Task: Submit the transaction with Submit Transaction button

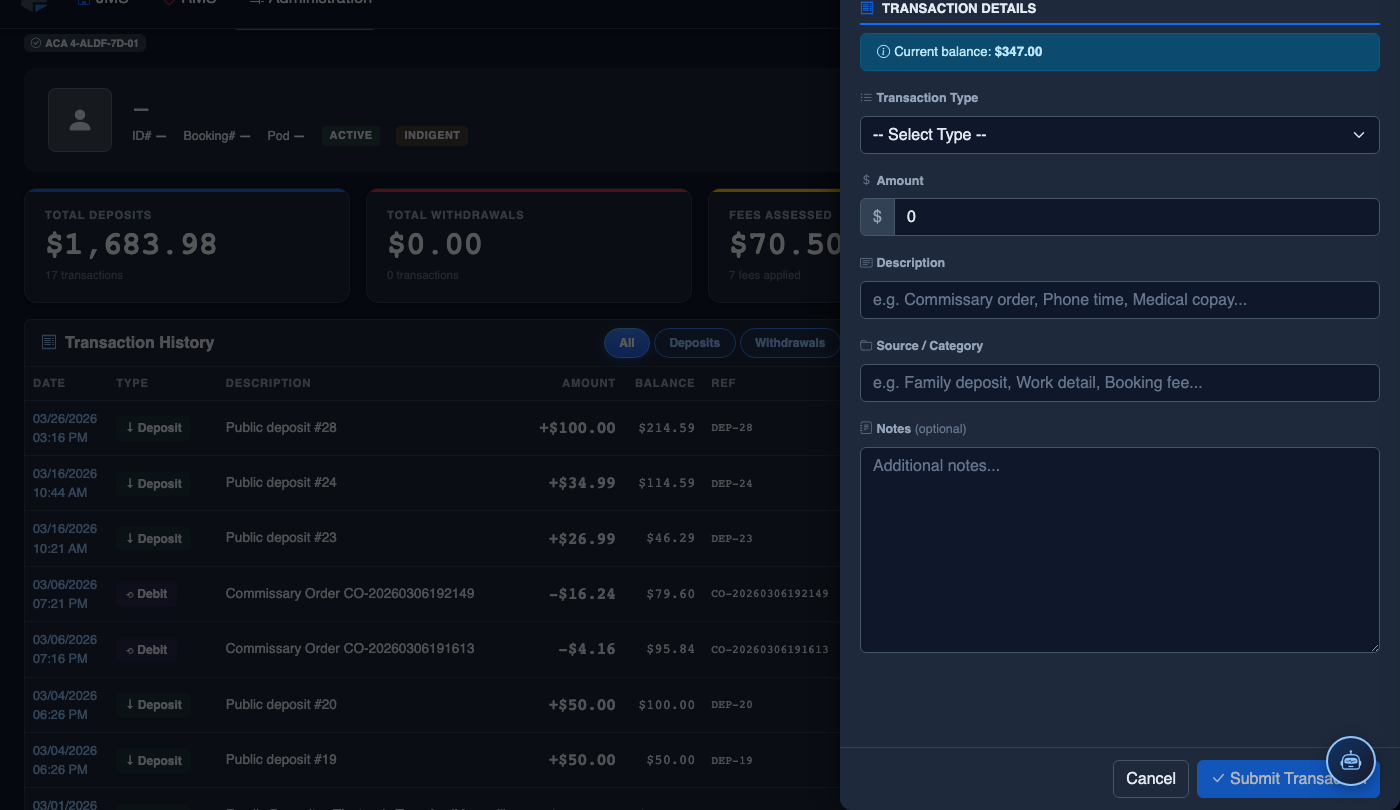Action: tap(1288, 779)
